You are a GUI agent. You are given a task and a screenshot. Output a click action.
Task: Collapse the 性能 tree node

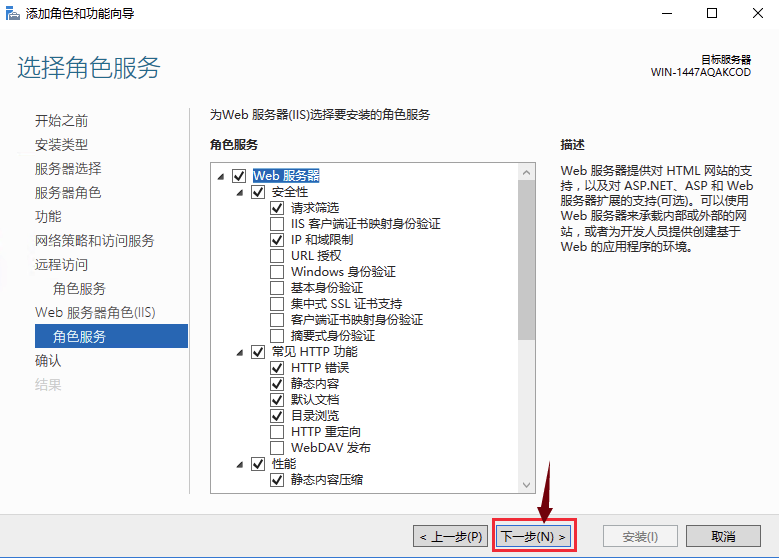(240, 464)
